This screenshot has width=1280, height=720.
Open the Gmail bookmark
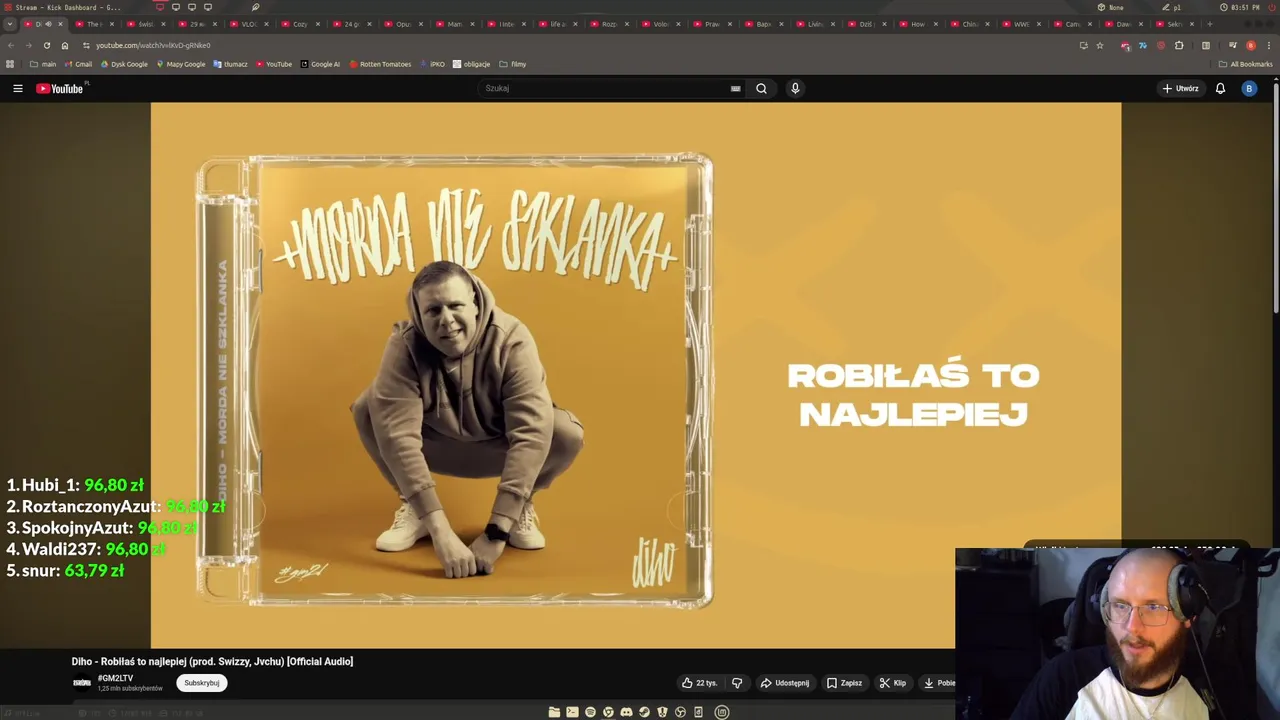click(x=78, y=64)
